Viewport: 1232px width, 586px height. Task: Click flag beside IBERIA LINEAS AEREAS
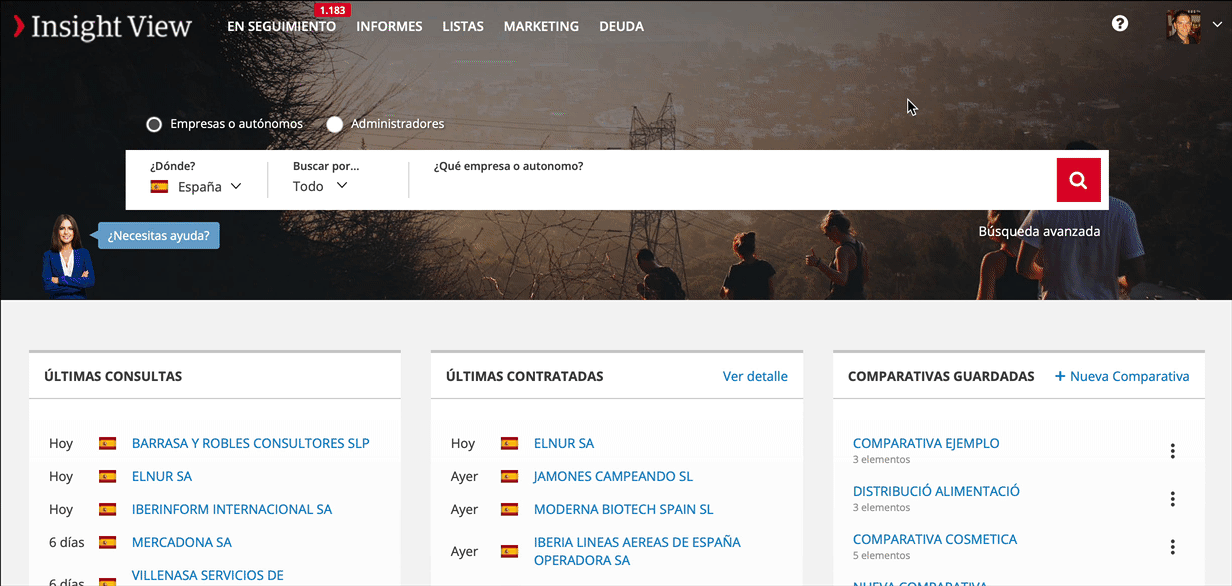coord(510,551)
